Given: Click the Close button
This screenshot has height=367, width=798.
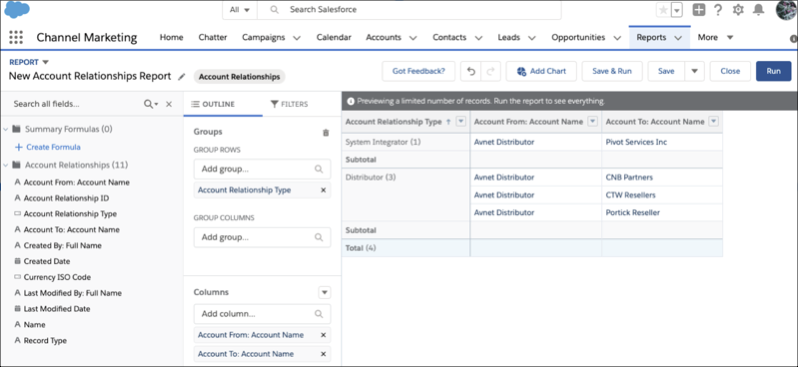Looking at the screenshot, I should tap(730, 71).
